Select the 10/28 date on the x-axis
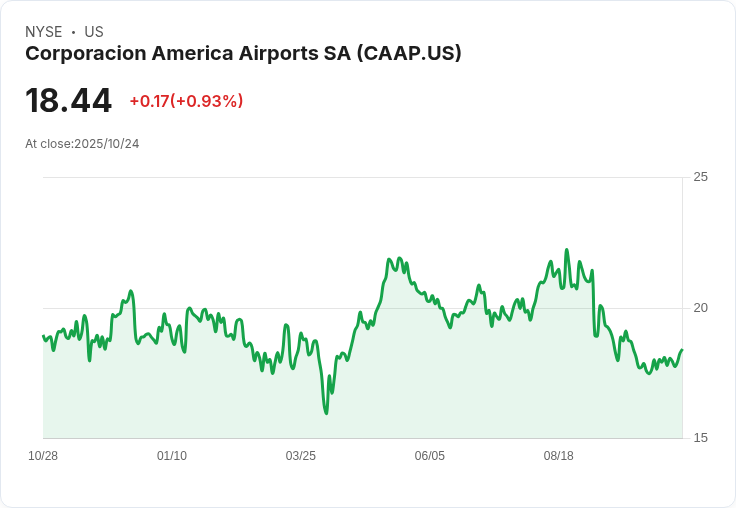The width and height of the screenshot is (736, 508). (43, 456)
